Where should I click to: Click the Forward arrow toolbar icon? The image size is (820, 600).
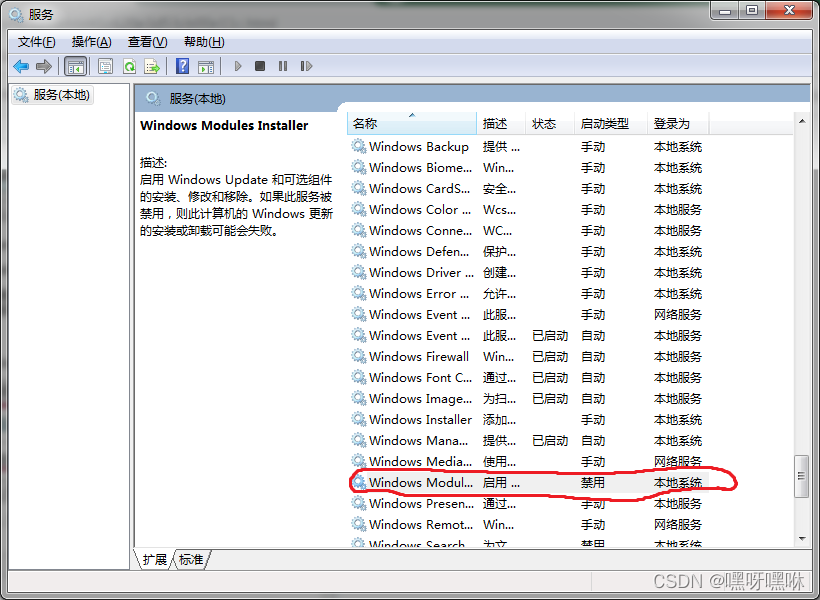pyautogui.click(x=43, y=66)
